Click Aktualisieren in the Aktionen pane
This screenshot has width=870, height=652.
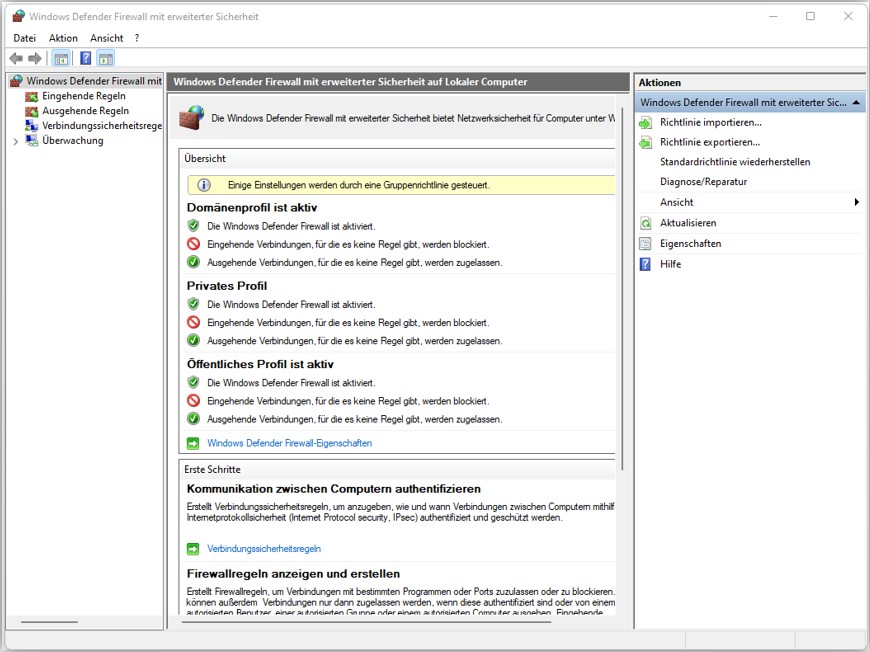tap(688, 223)
